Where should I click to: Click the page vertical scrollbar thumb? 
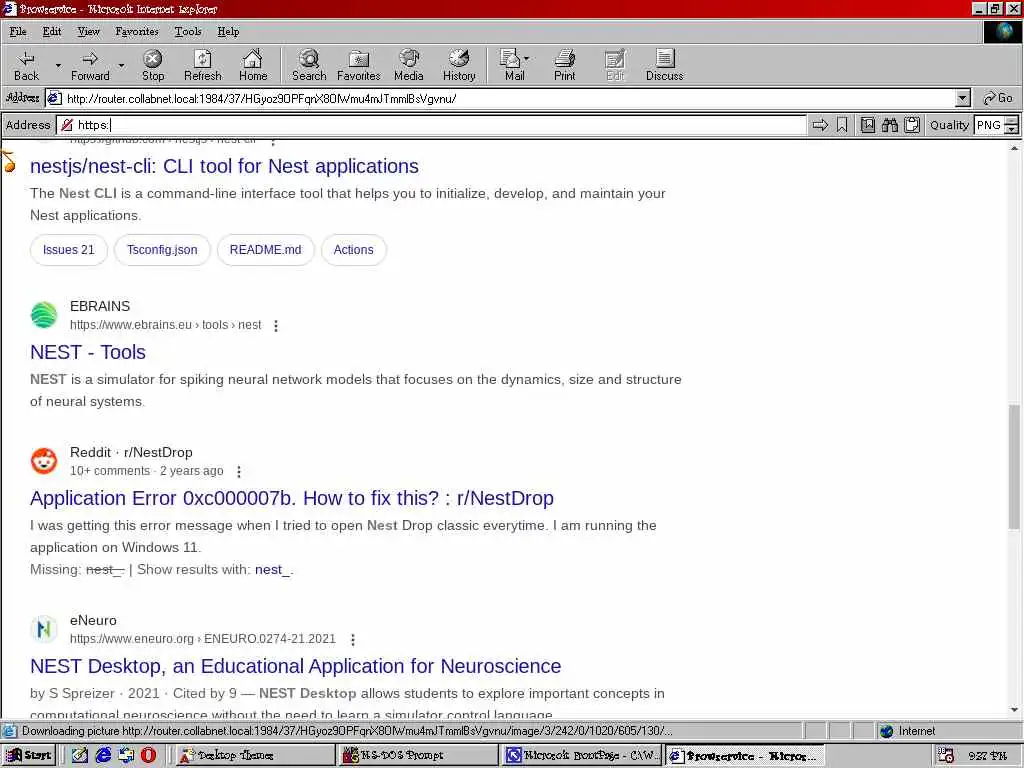pos(1014,466)
